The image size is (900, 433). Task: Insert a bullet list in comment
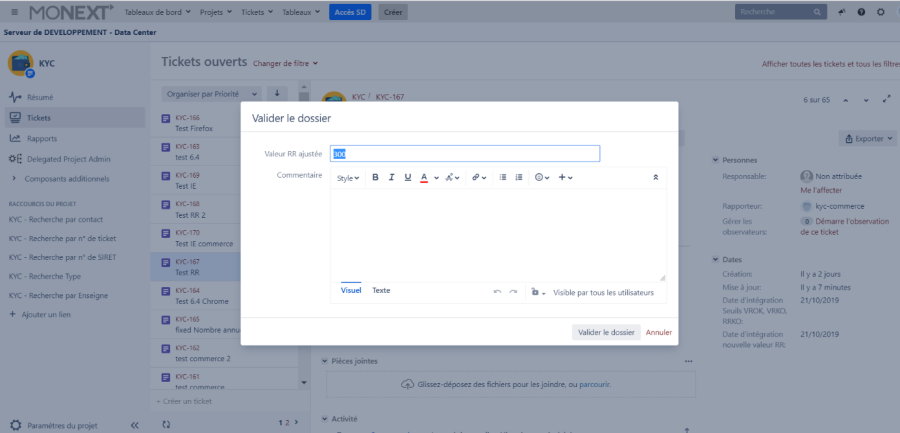(503, 177)
